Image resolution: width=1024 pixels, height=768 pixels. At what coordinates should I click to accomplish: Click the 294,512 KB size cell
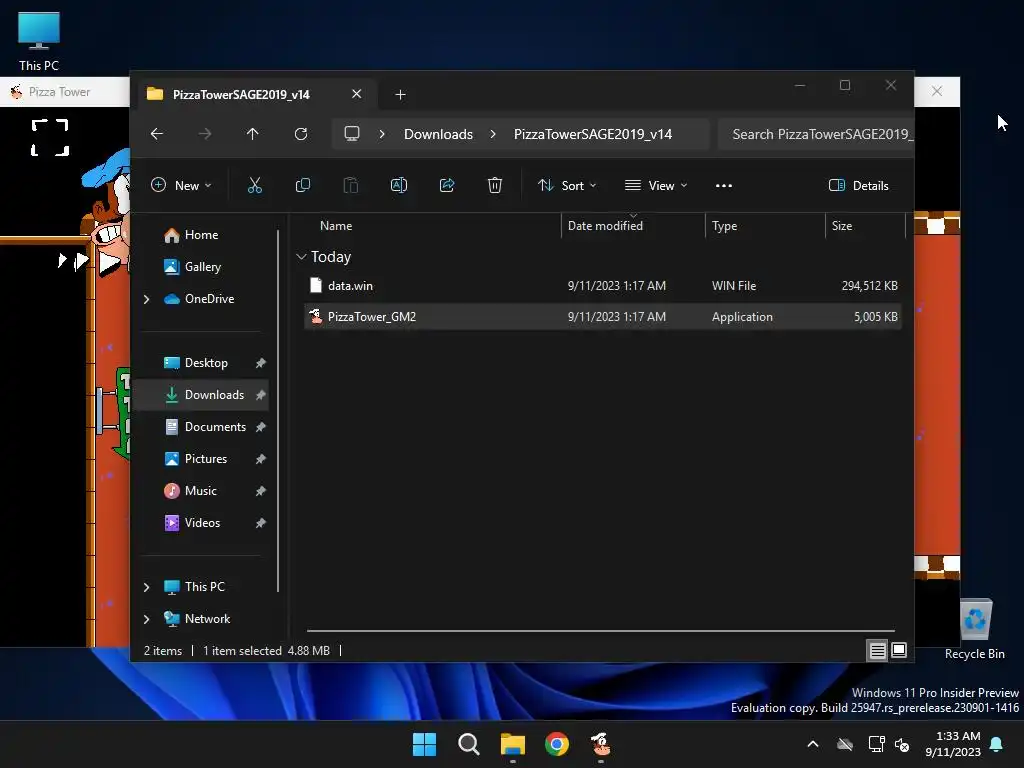click(869, 286)
